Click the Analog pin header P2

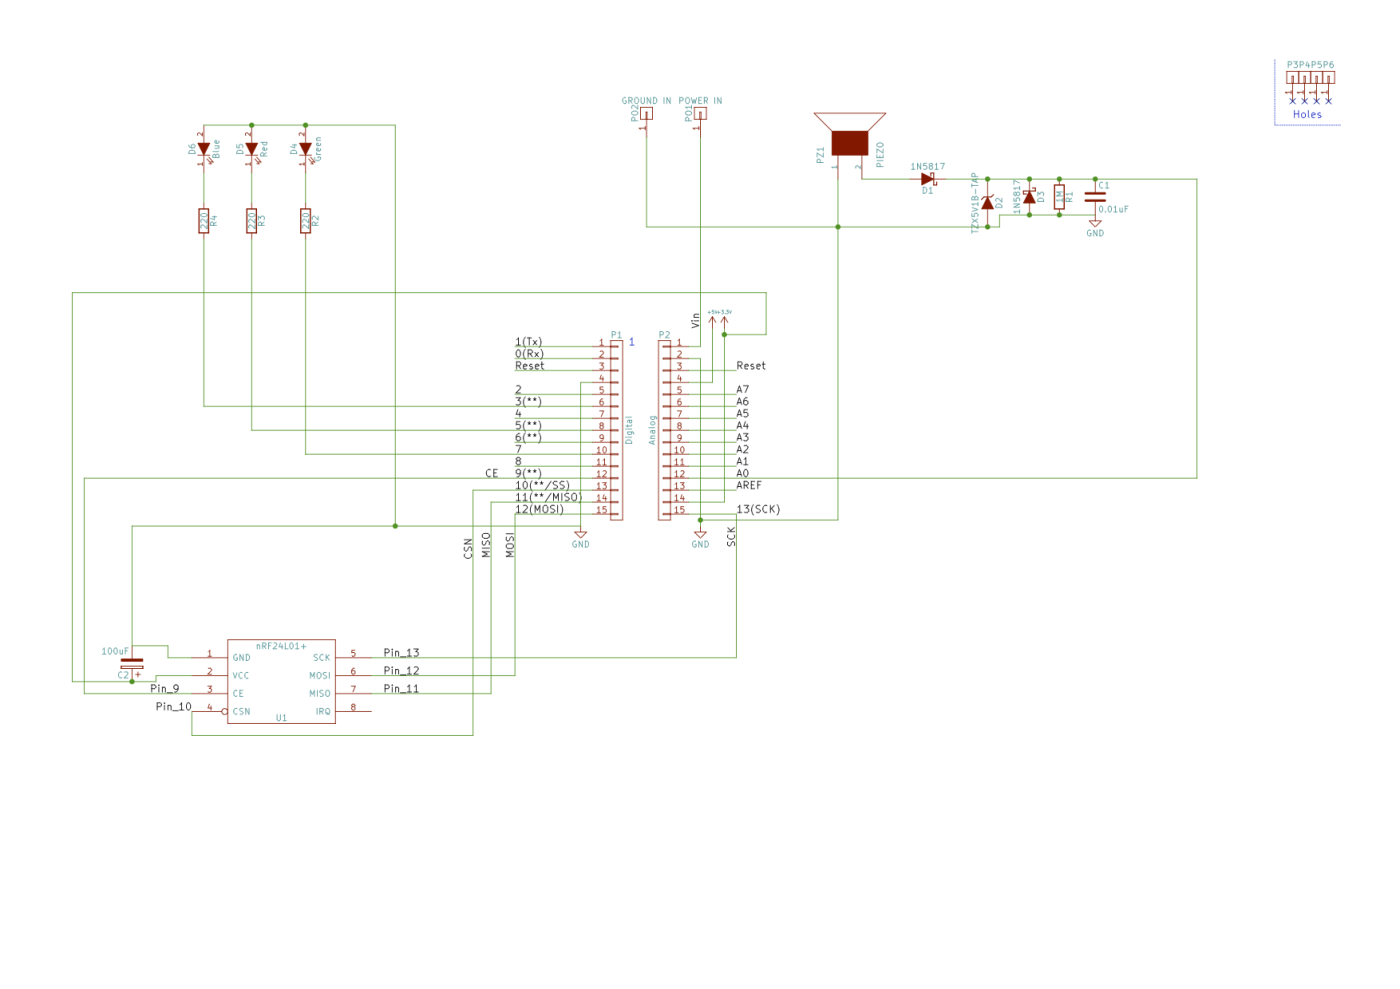coord(665,428)
